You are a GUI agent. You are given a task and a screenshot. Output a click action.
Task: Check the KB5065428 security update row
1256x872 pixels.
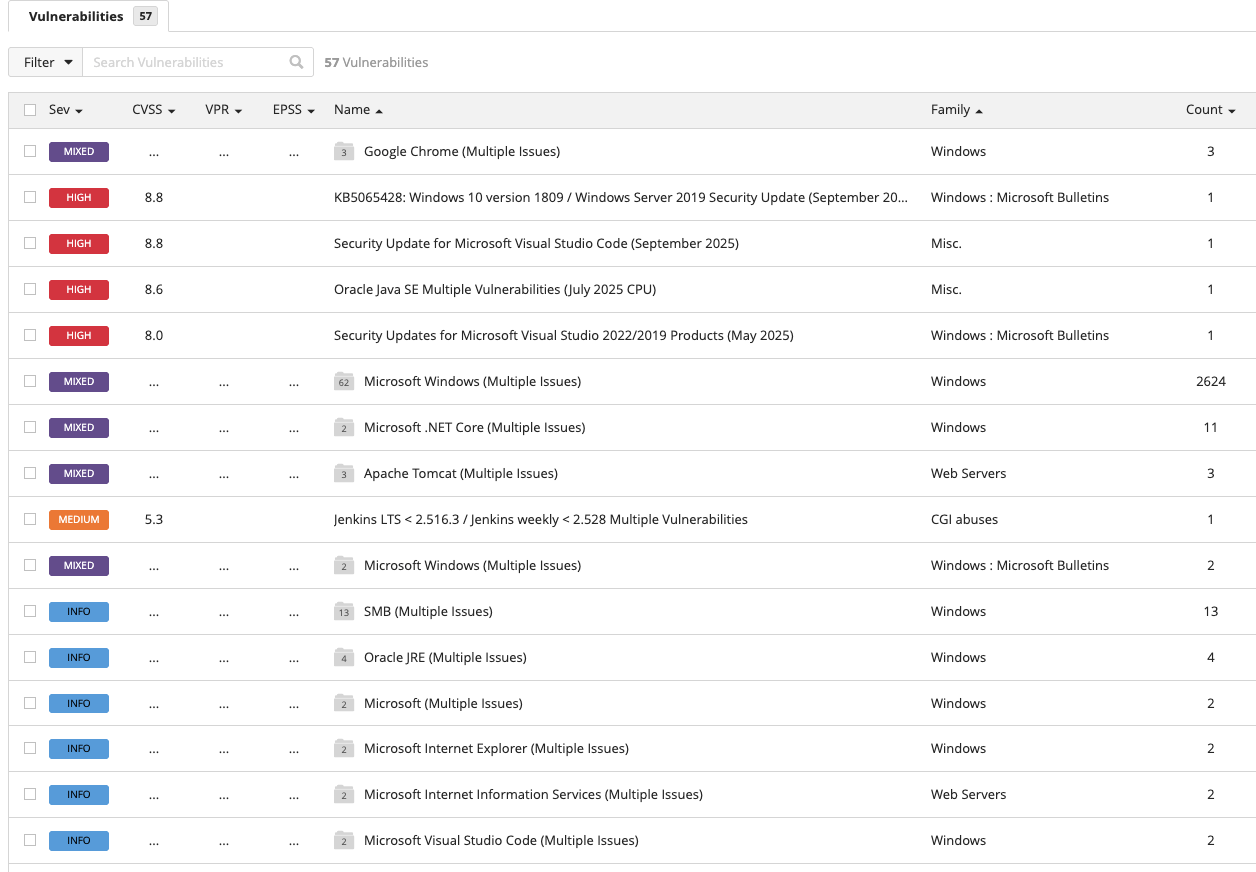pyautogui.click(x=30, y=197)
